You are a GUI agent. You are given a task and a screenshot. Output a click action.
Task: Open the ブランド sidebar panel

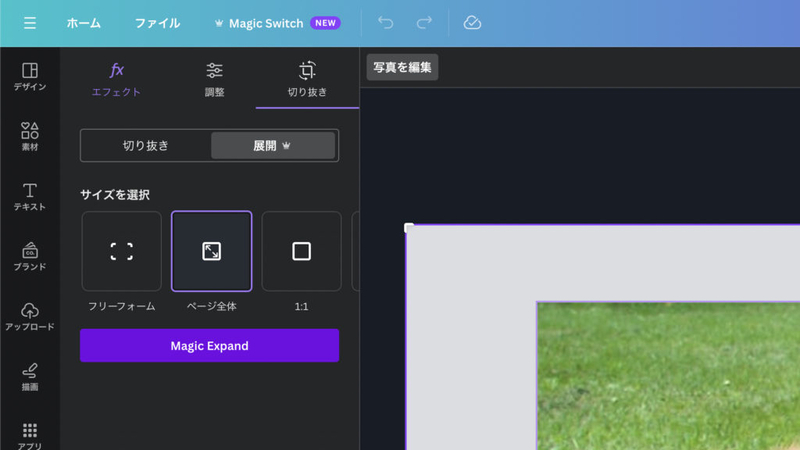click(x=30, y=256)
